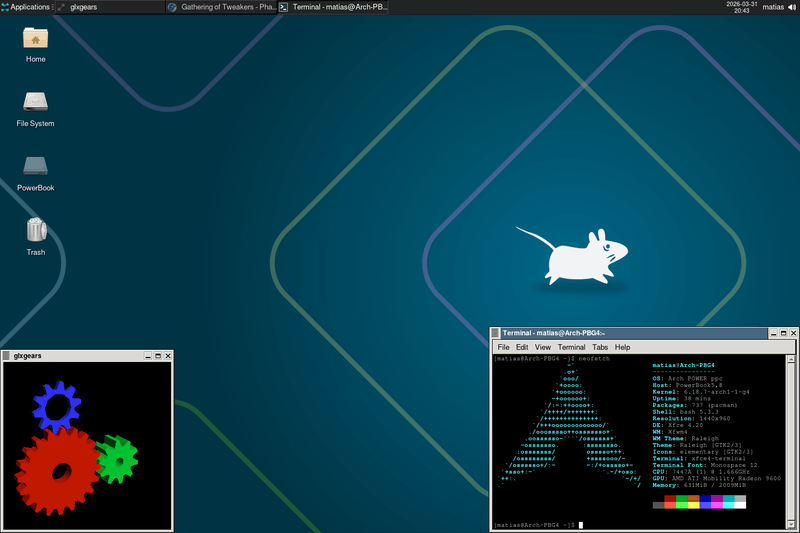Screen dimensions: 800x533
Task: Click the 'Host: PowerBook5,8' line
Action: pos(687,385)
